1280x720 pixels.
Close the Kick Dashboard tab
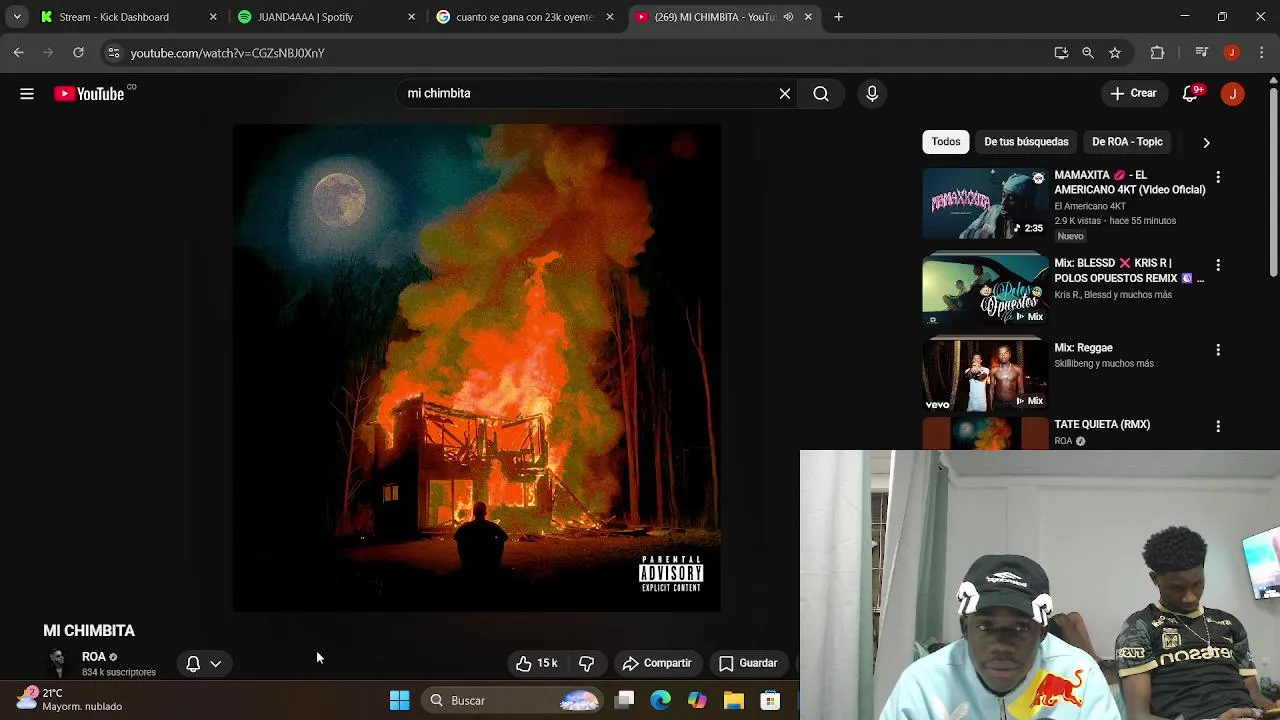[212, 17]
